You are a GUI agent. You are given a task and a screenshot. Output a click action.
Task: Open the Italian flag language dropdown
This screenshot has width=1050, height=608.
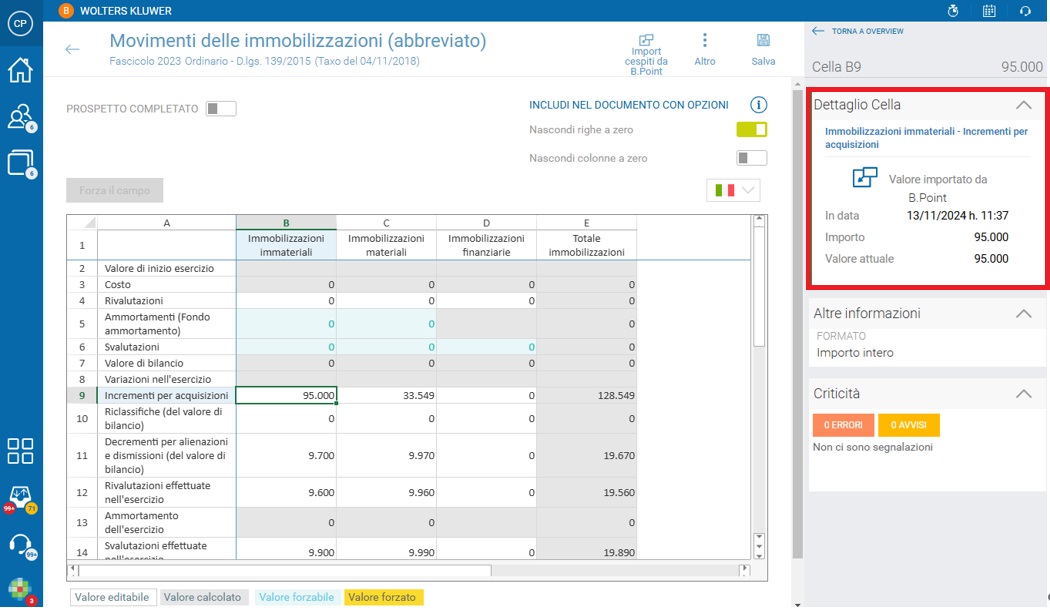[x=733, y=190]
